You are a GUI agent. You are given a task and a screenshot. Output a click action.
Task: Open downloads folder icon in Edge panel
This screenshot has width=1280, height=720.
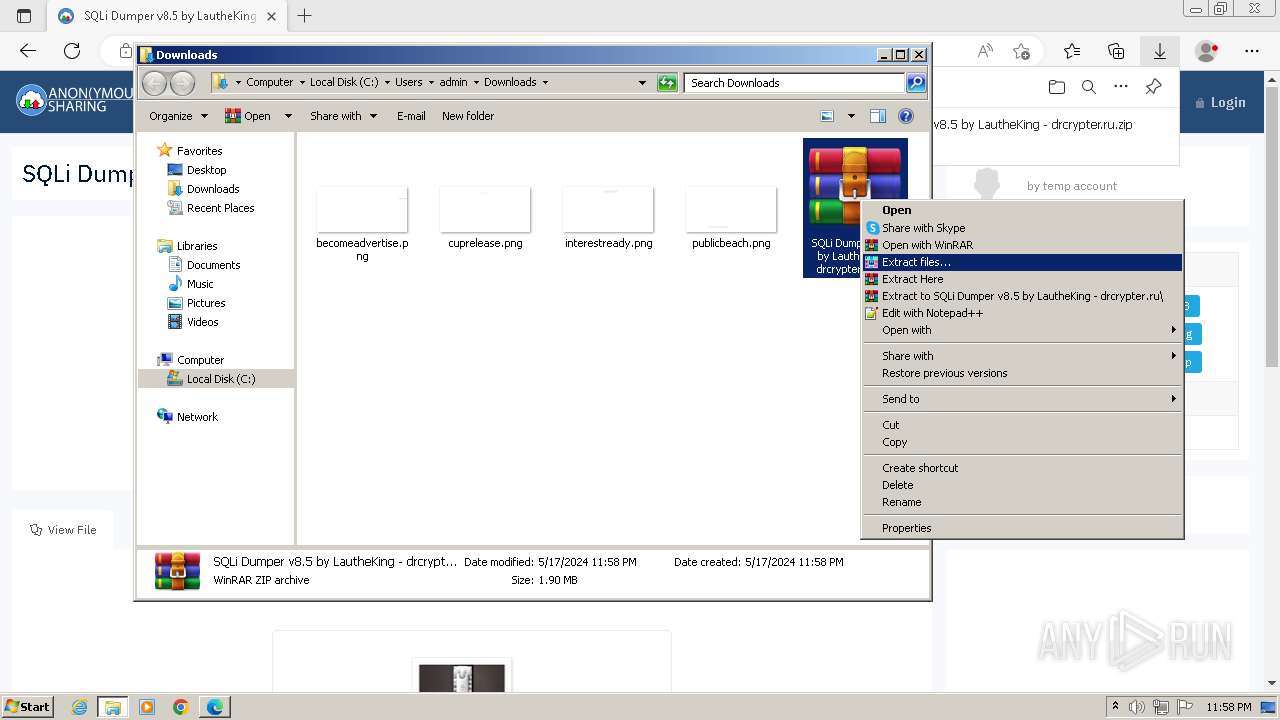point(1057,87)
